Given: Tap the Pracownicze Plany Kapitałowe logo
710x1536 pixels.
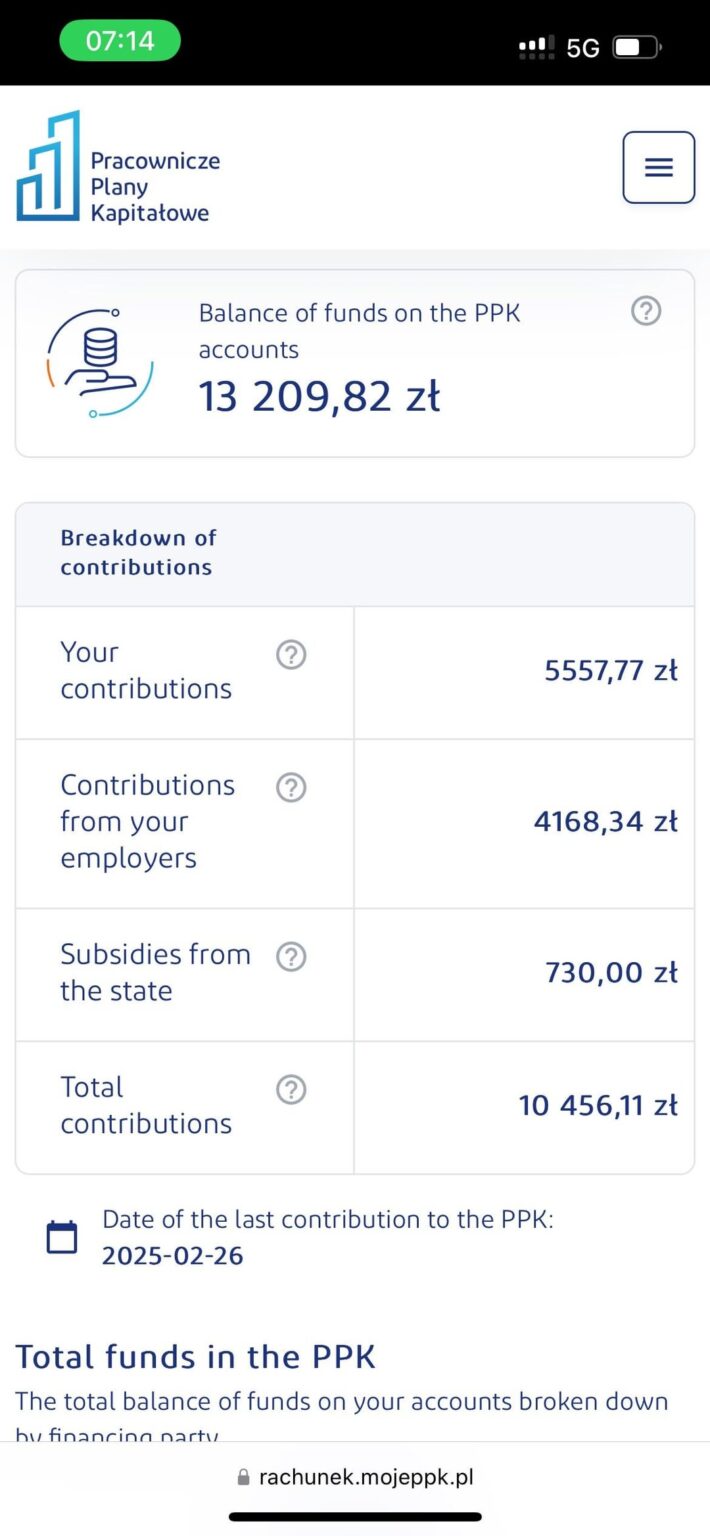Looking at the screenshot, I should [x=118, y=167].
